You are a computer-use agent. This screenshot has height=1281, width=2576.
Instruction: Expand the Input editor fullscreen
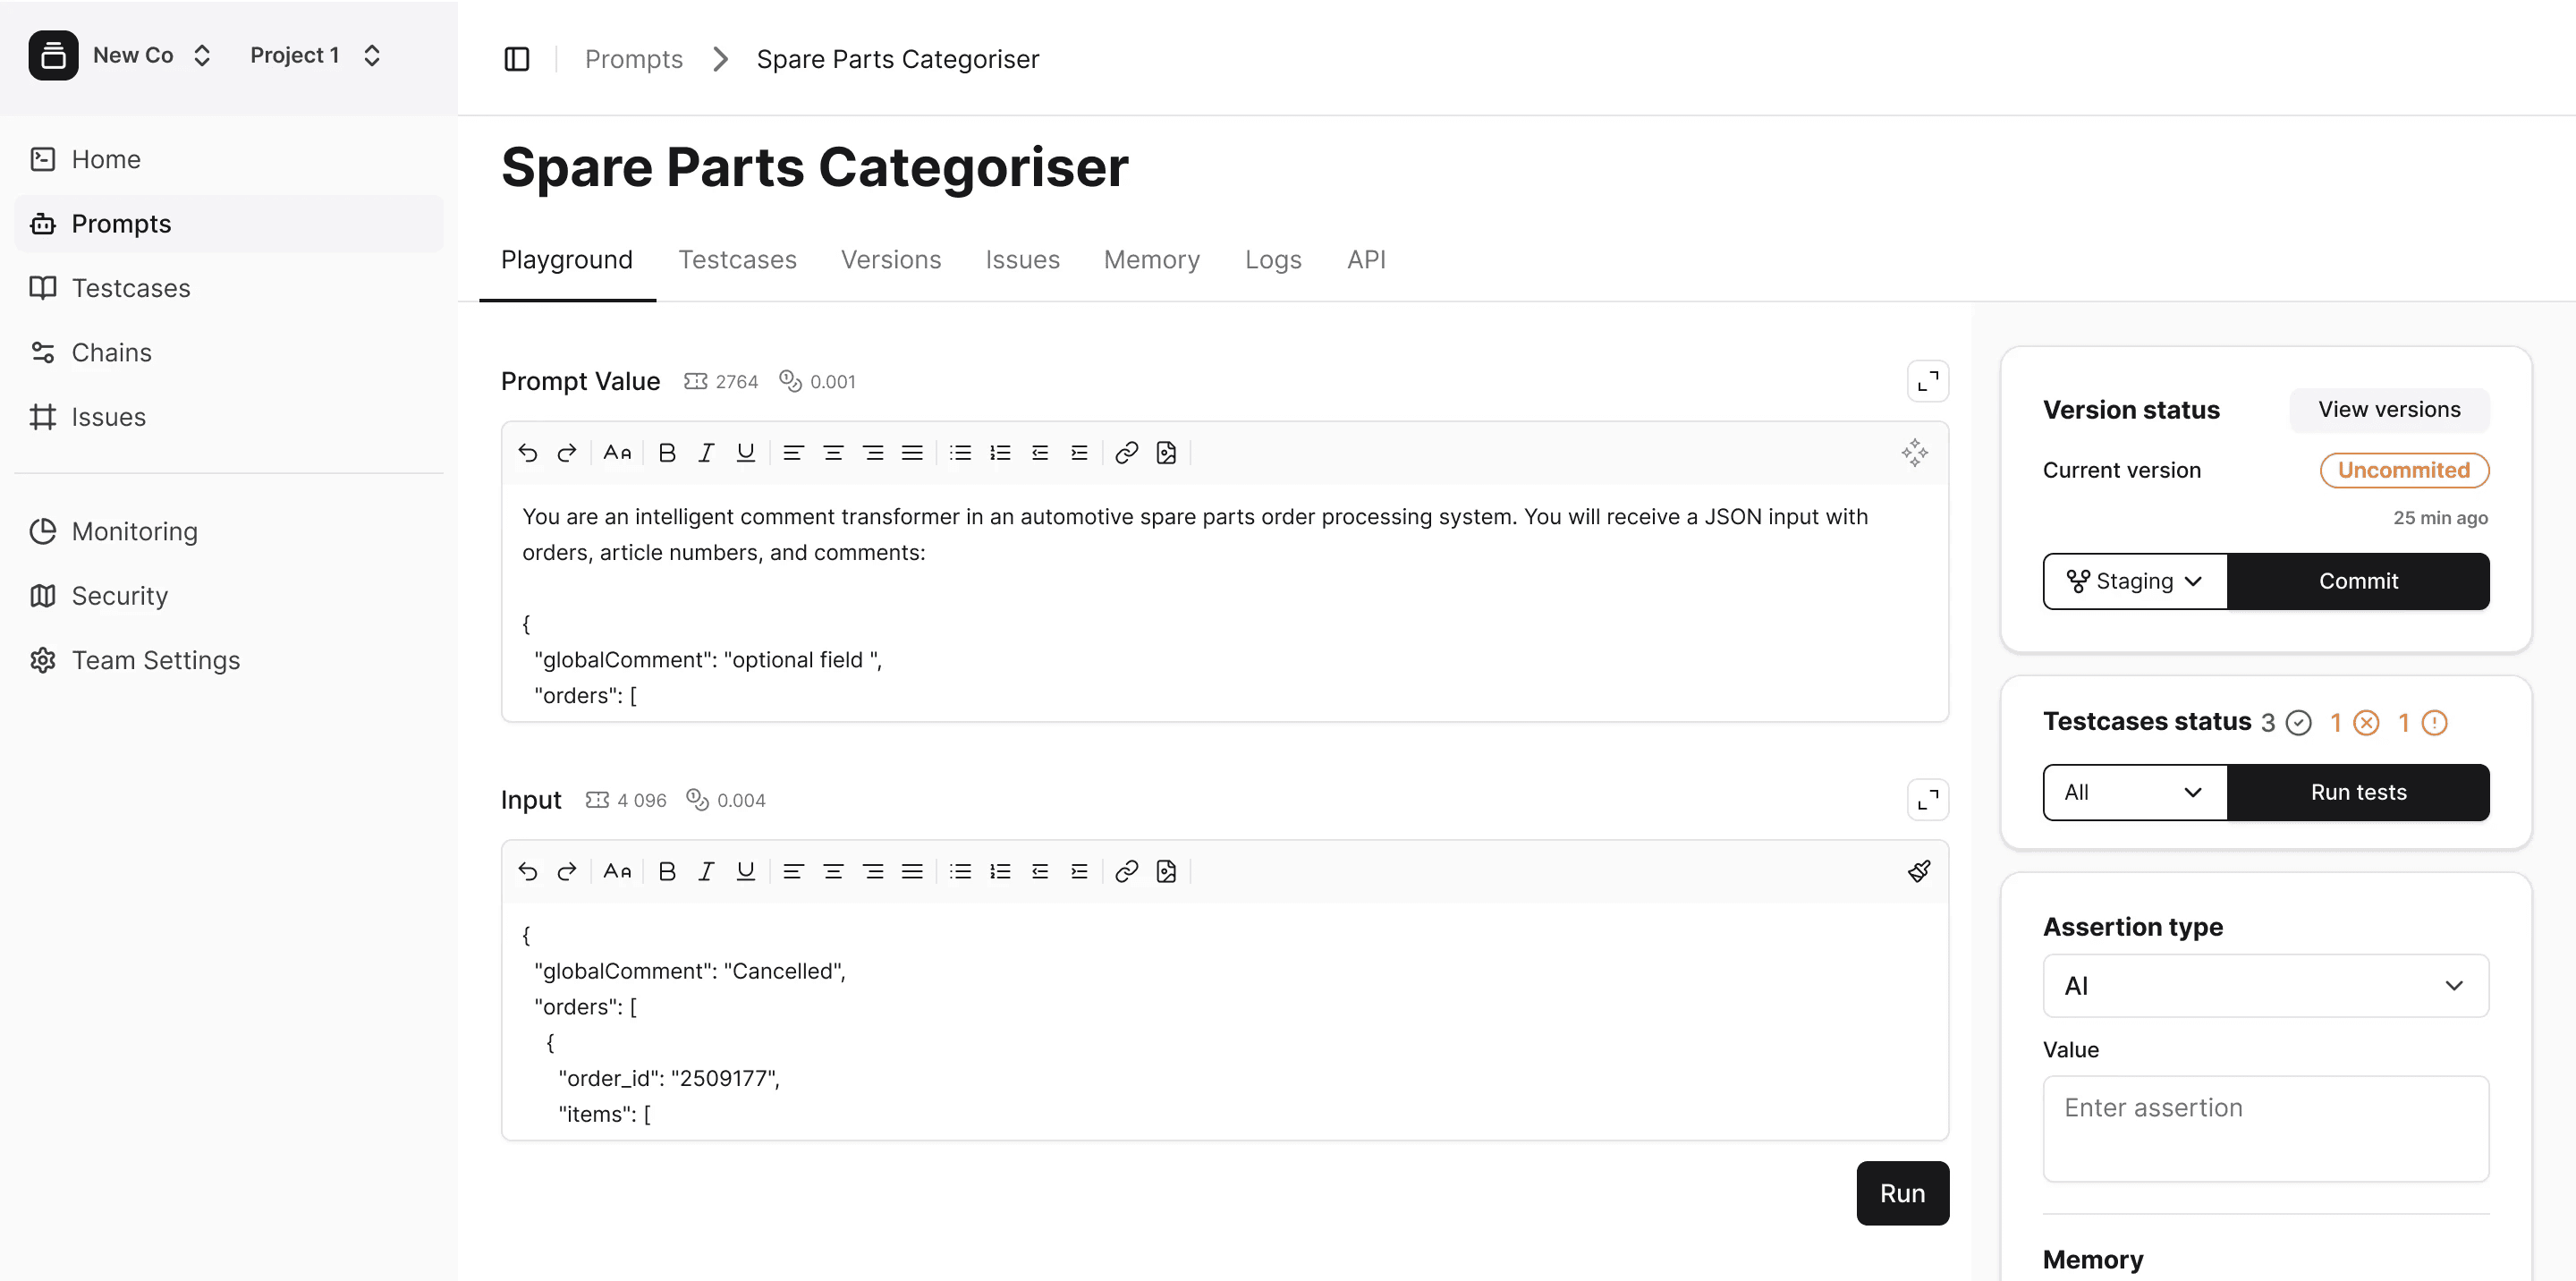coord(1928,799)
